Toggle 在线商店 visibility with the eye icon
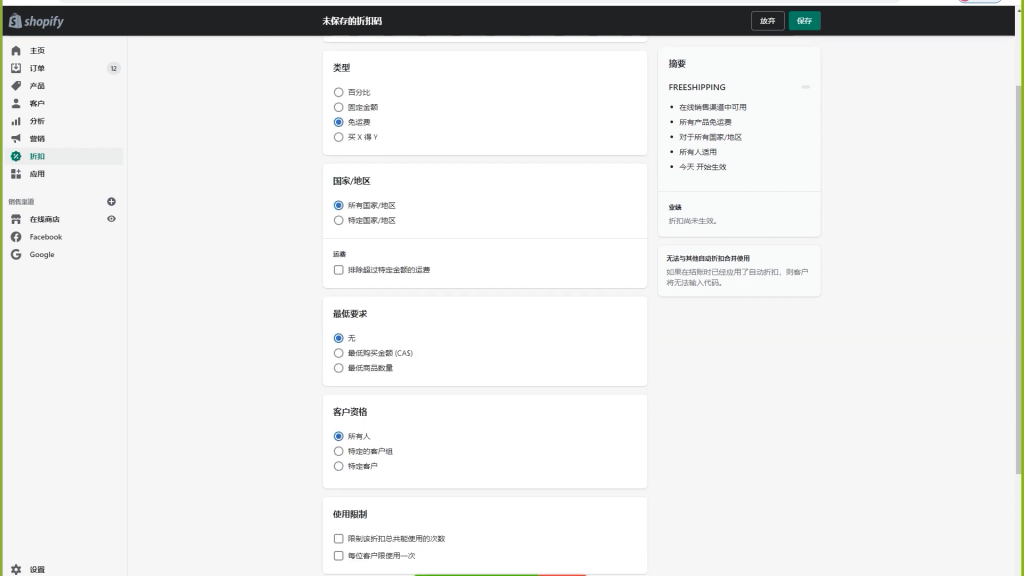 click(111, 219)
